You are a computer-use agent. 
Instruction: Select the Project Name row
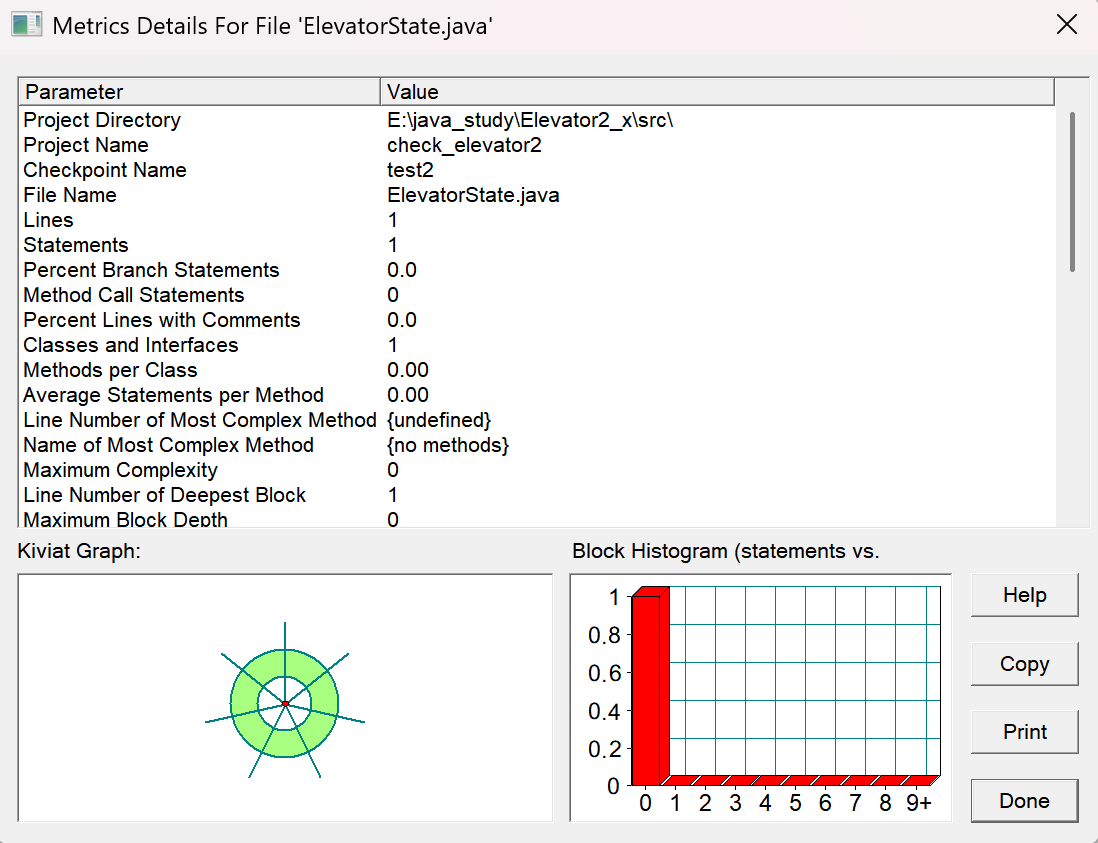click(x=538, y=146)
